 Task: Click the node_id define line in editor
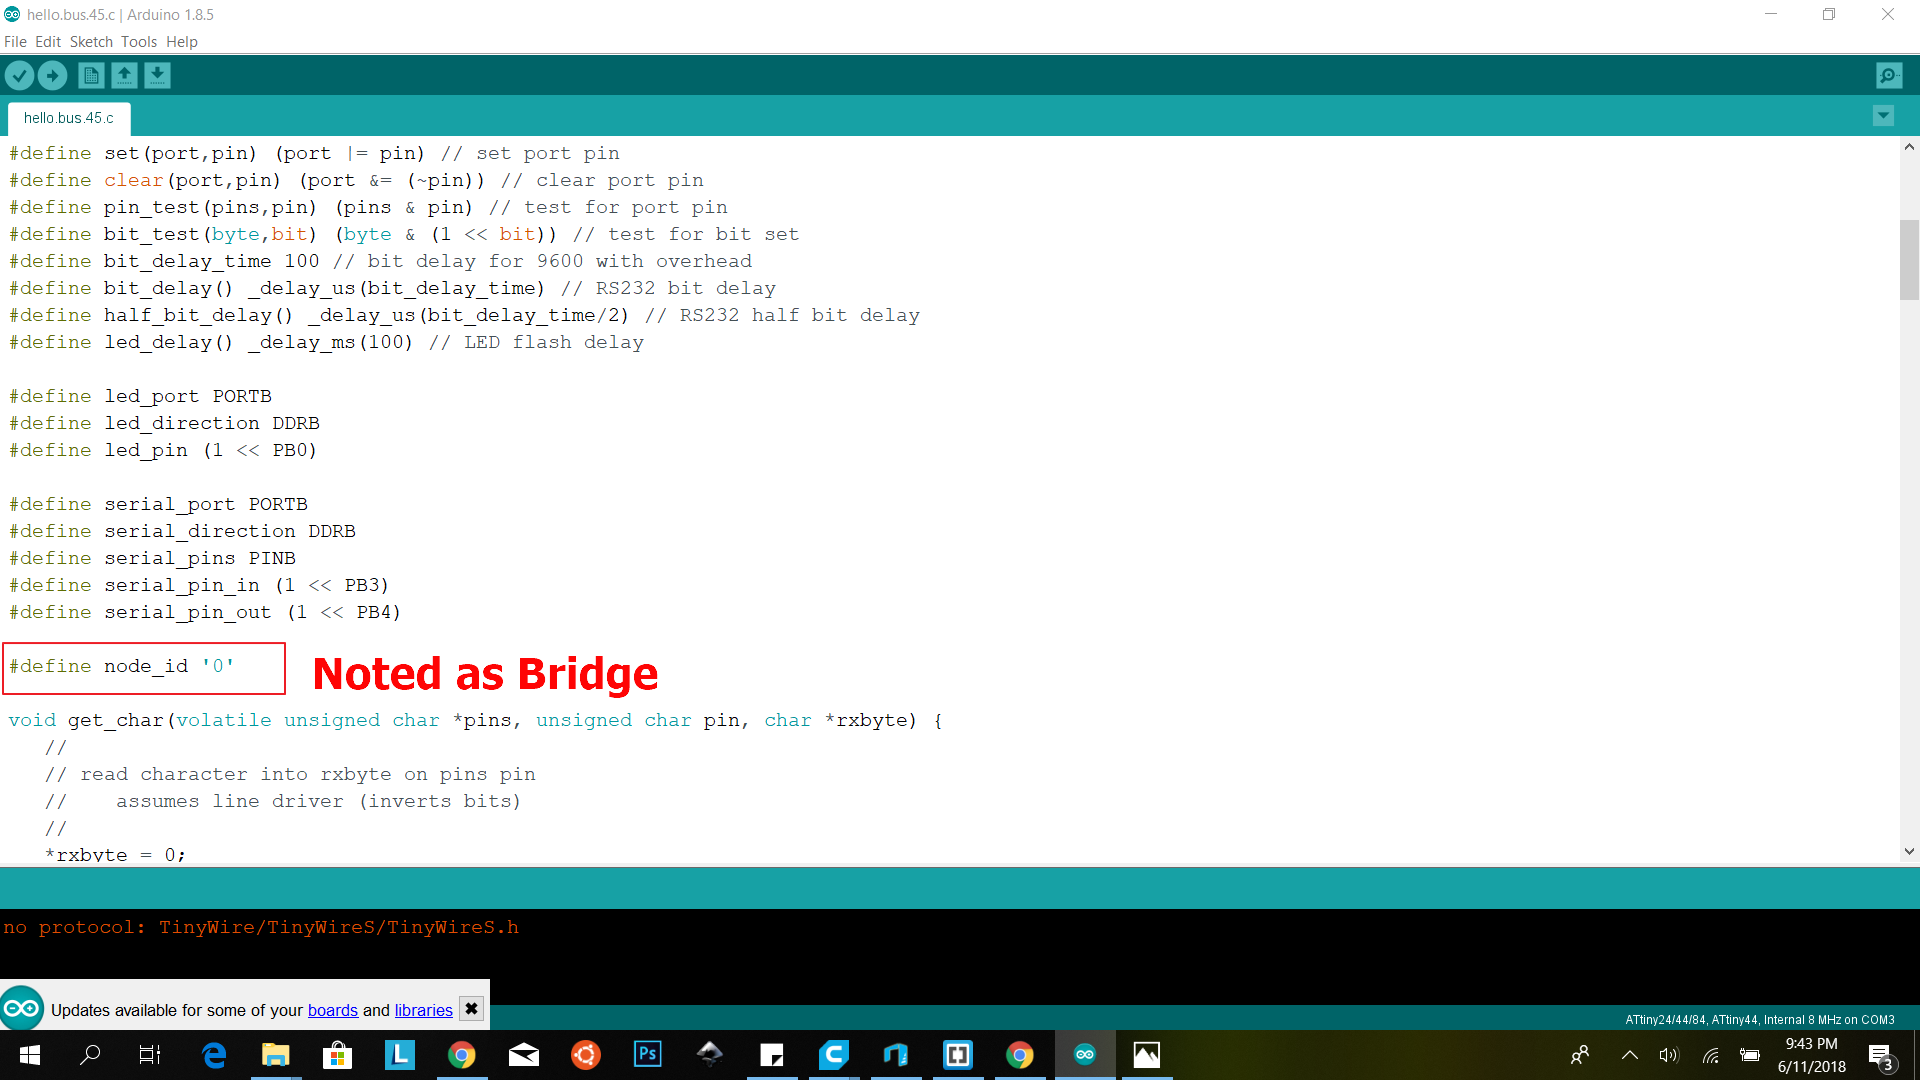coord(122,666)
